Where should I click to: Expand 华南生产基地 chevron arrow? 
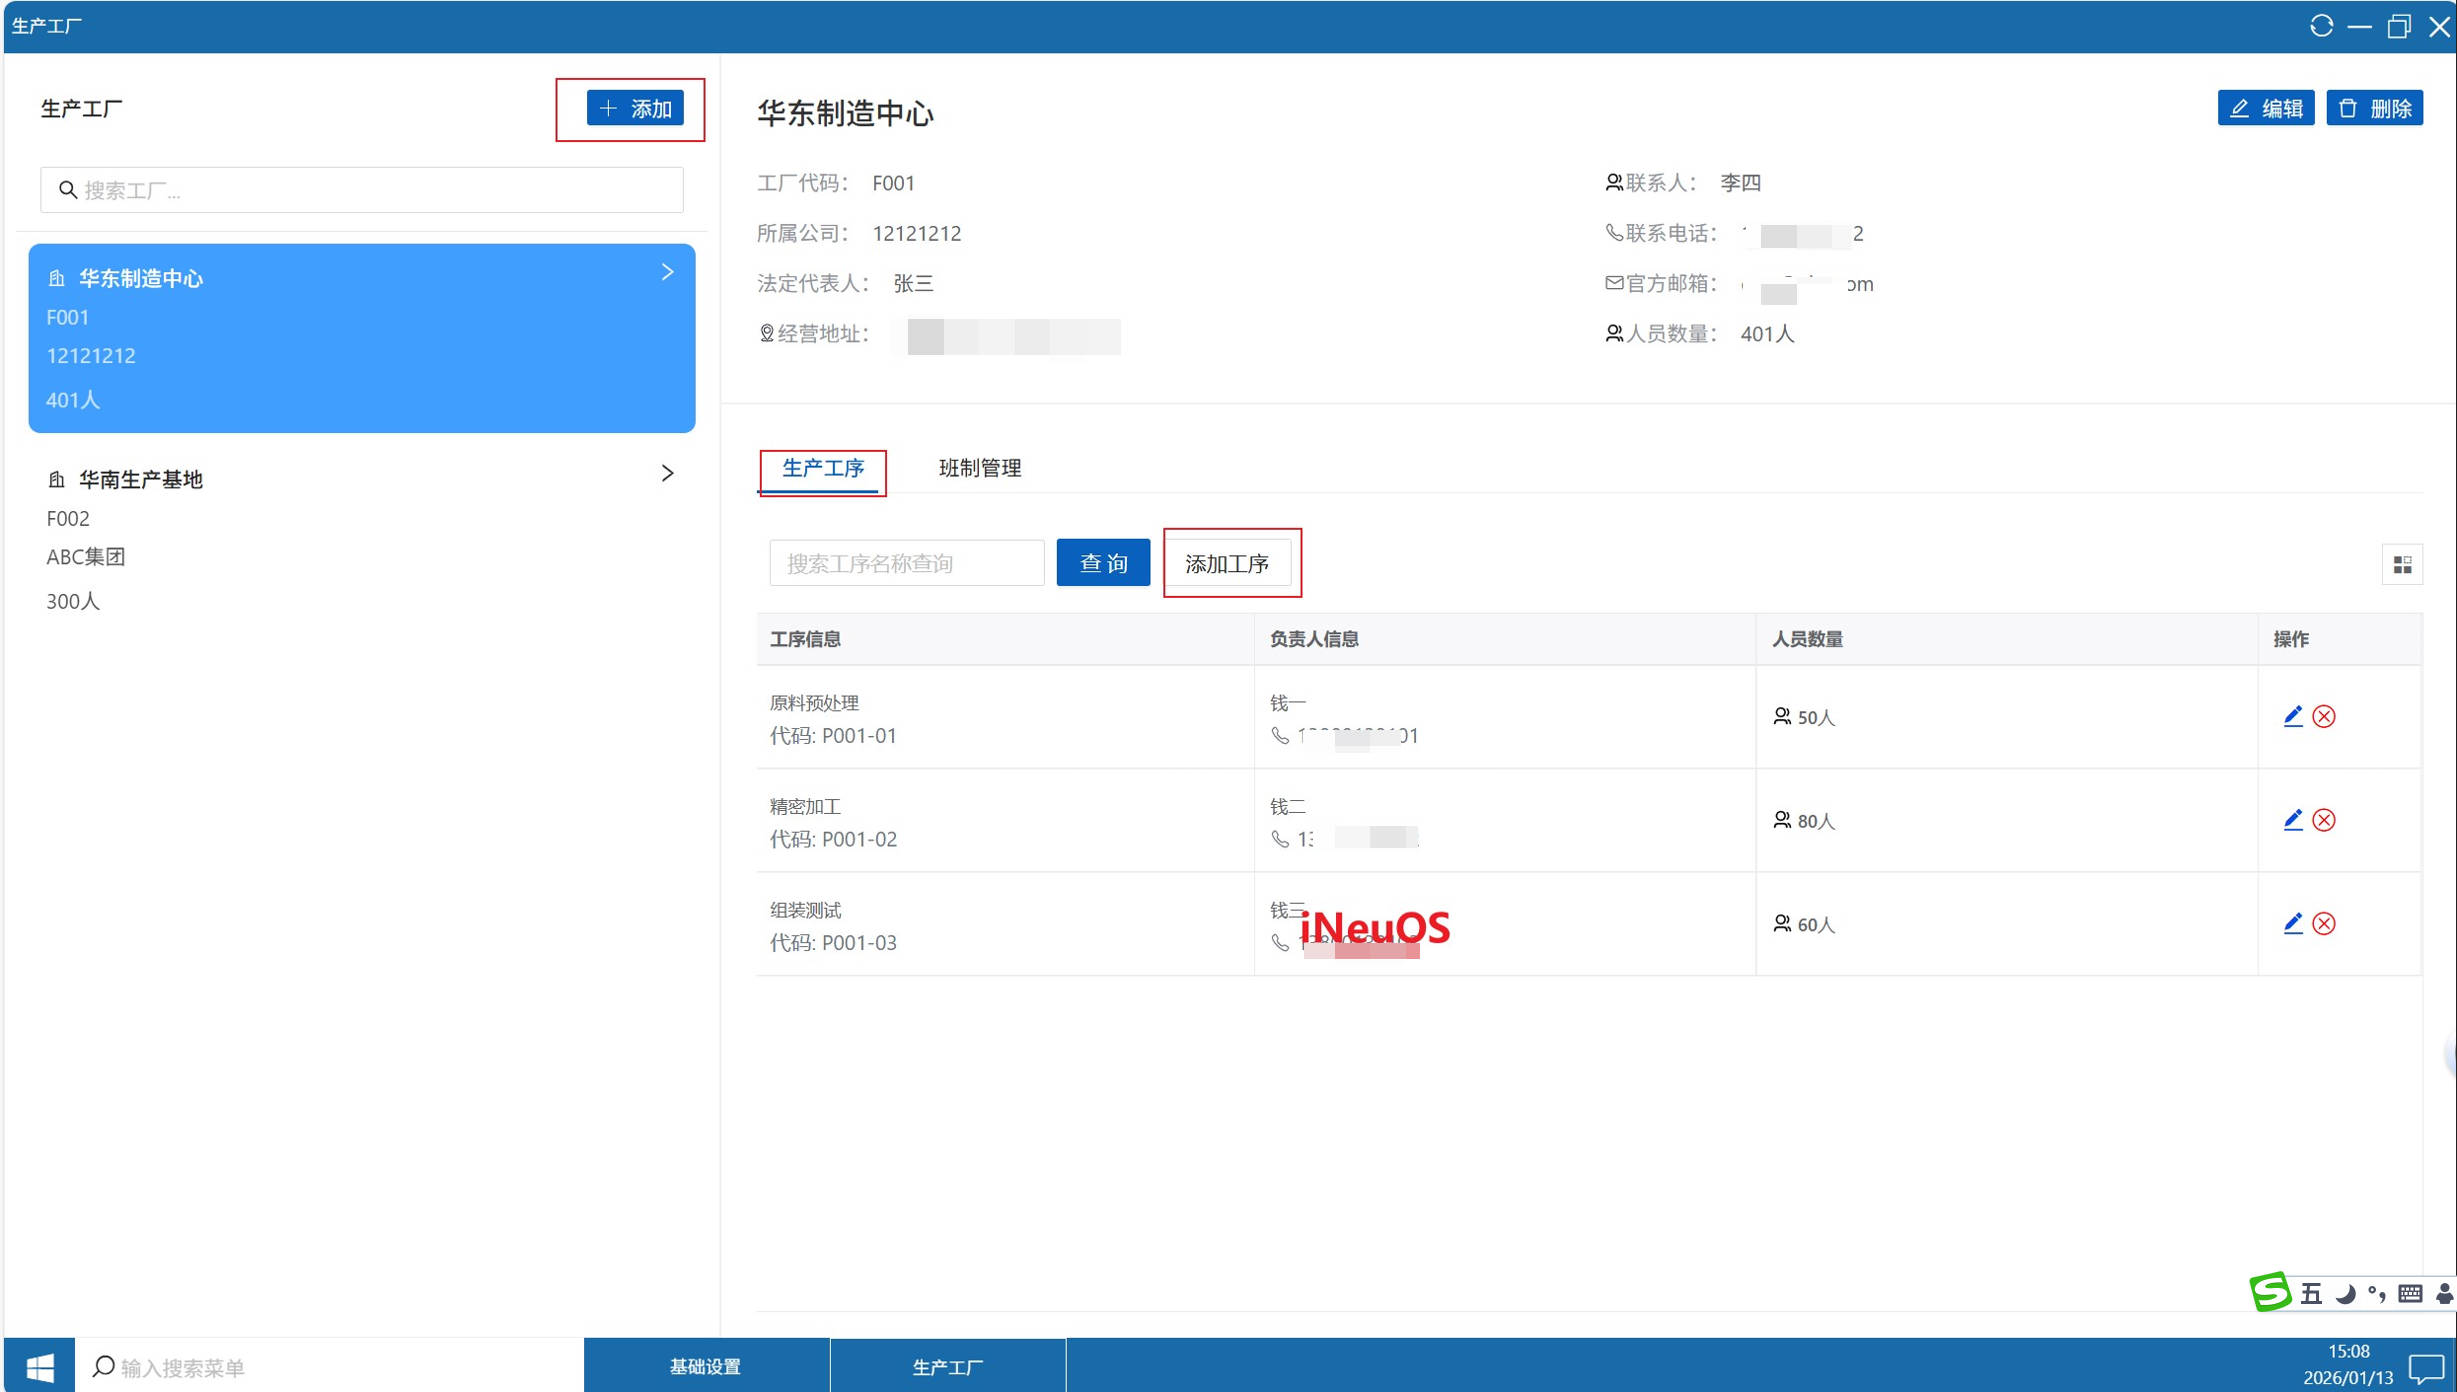click(x=667, y=473)
